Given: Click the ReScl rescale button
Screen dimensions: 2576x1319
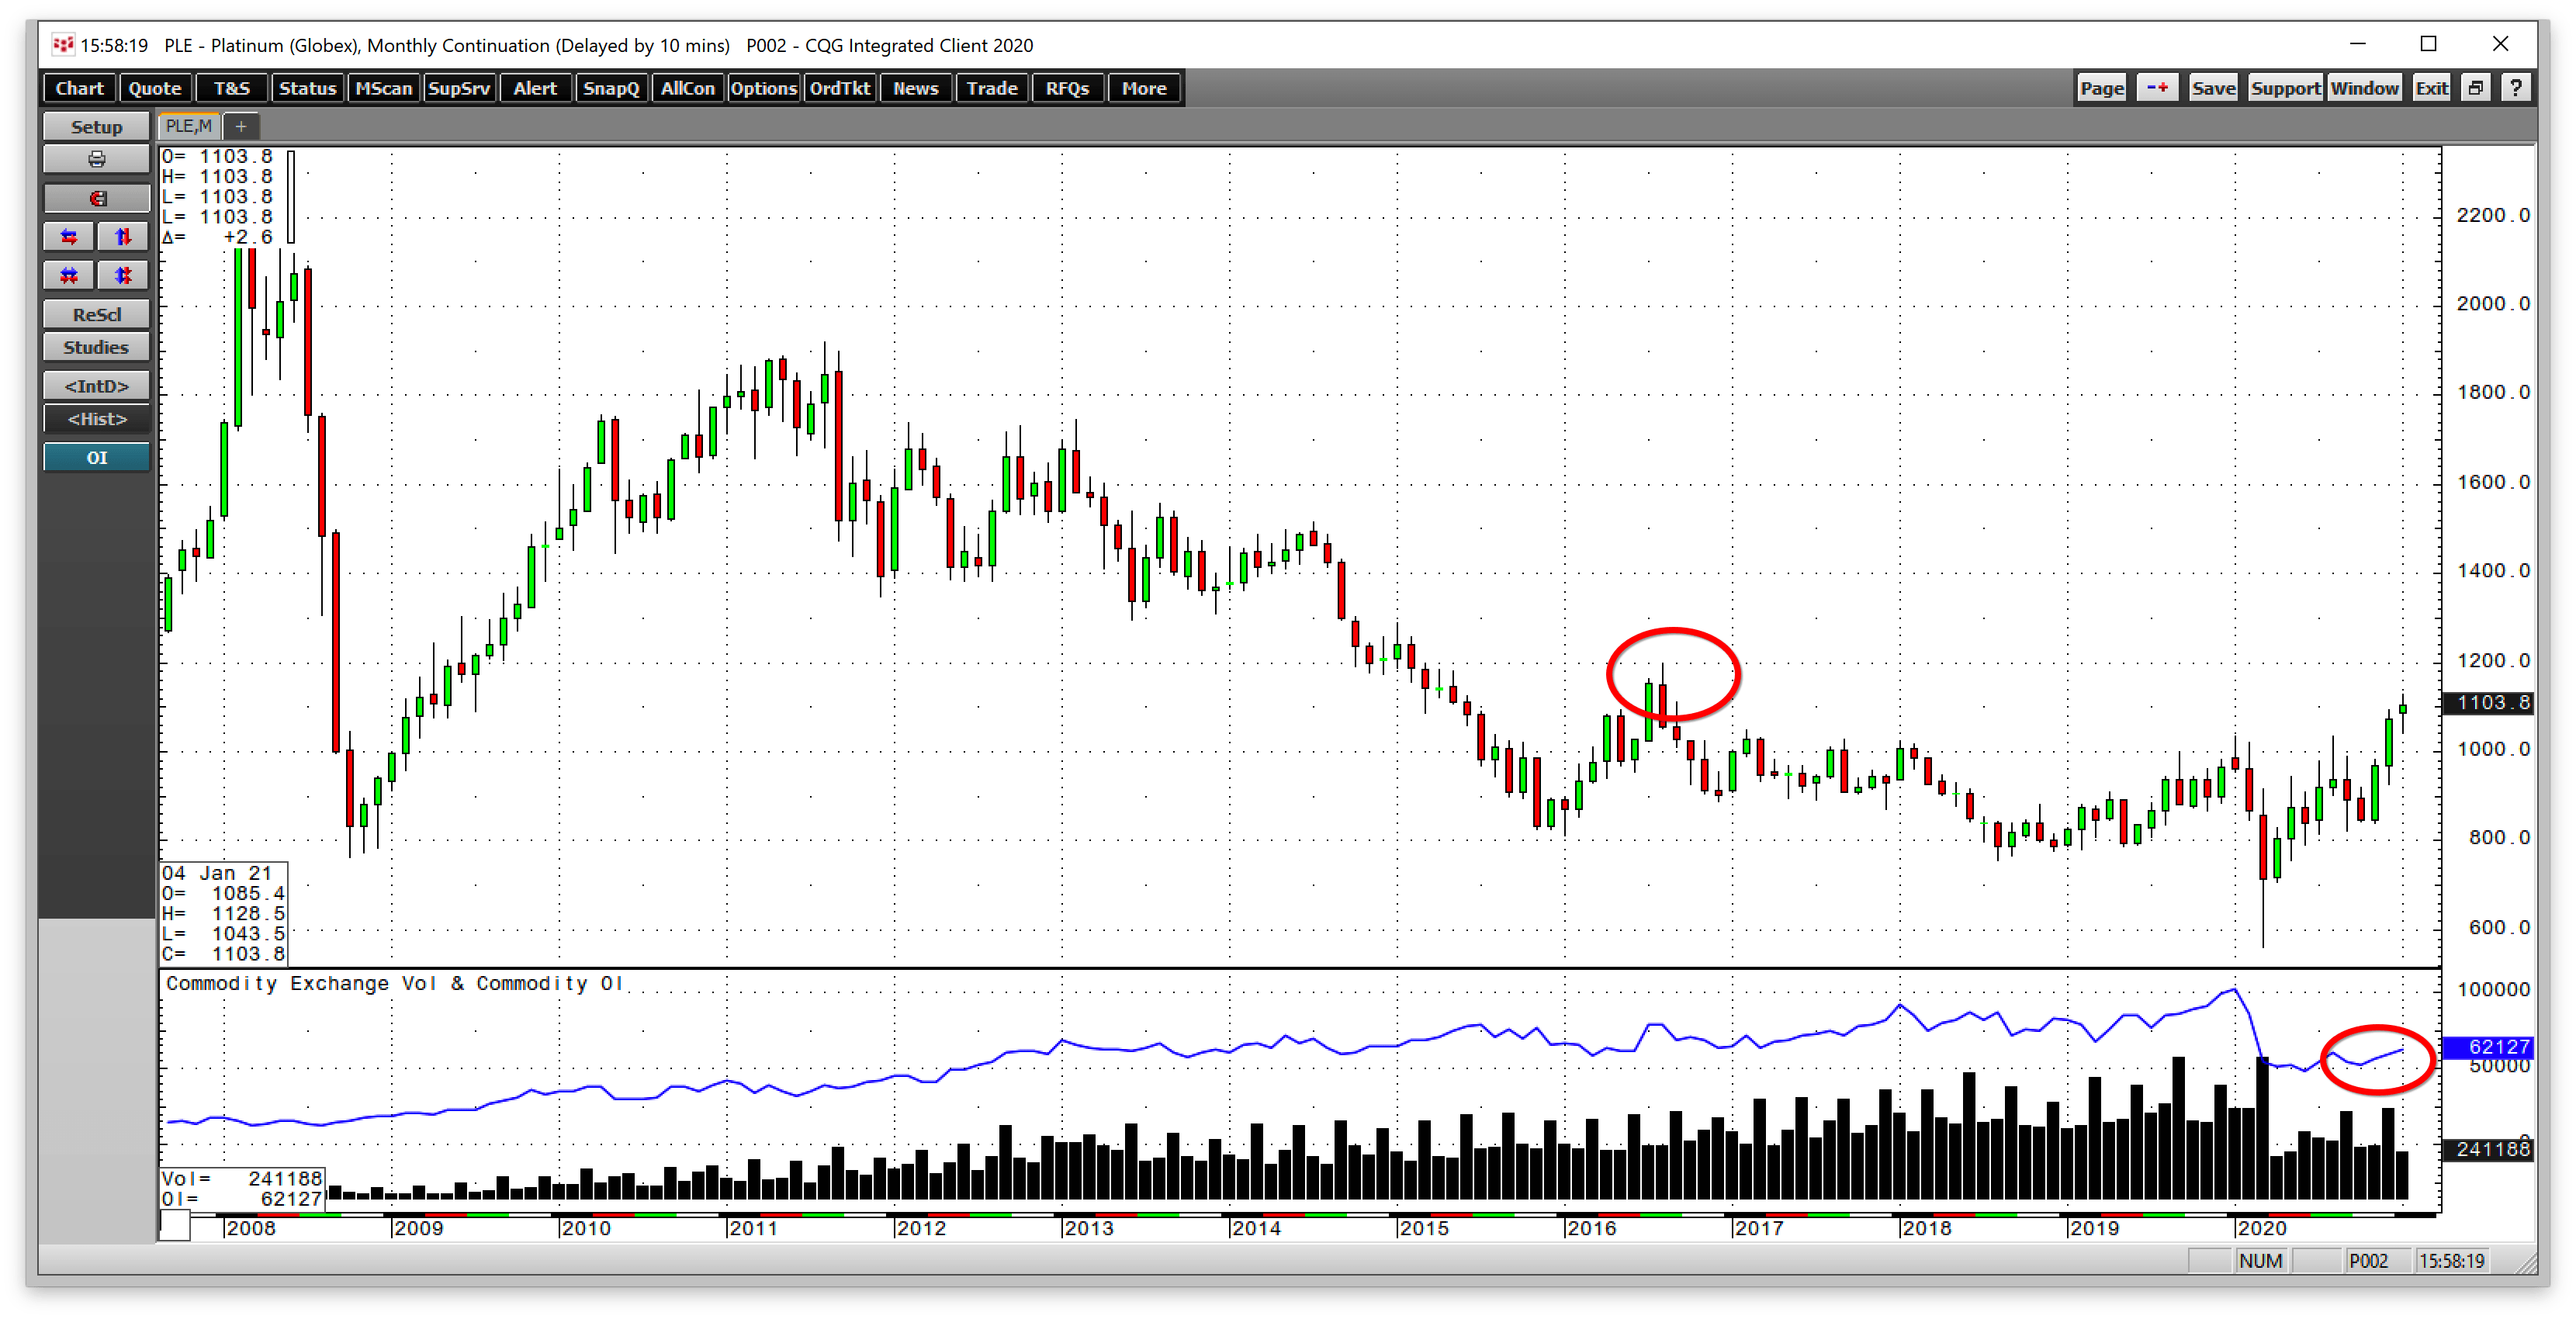Looking at the screenshot, I should (x=96, y=314).
